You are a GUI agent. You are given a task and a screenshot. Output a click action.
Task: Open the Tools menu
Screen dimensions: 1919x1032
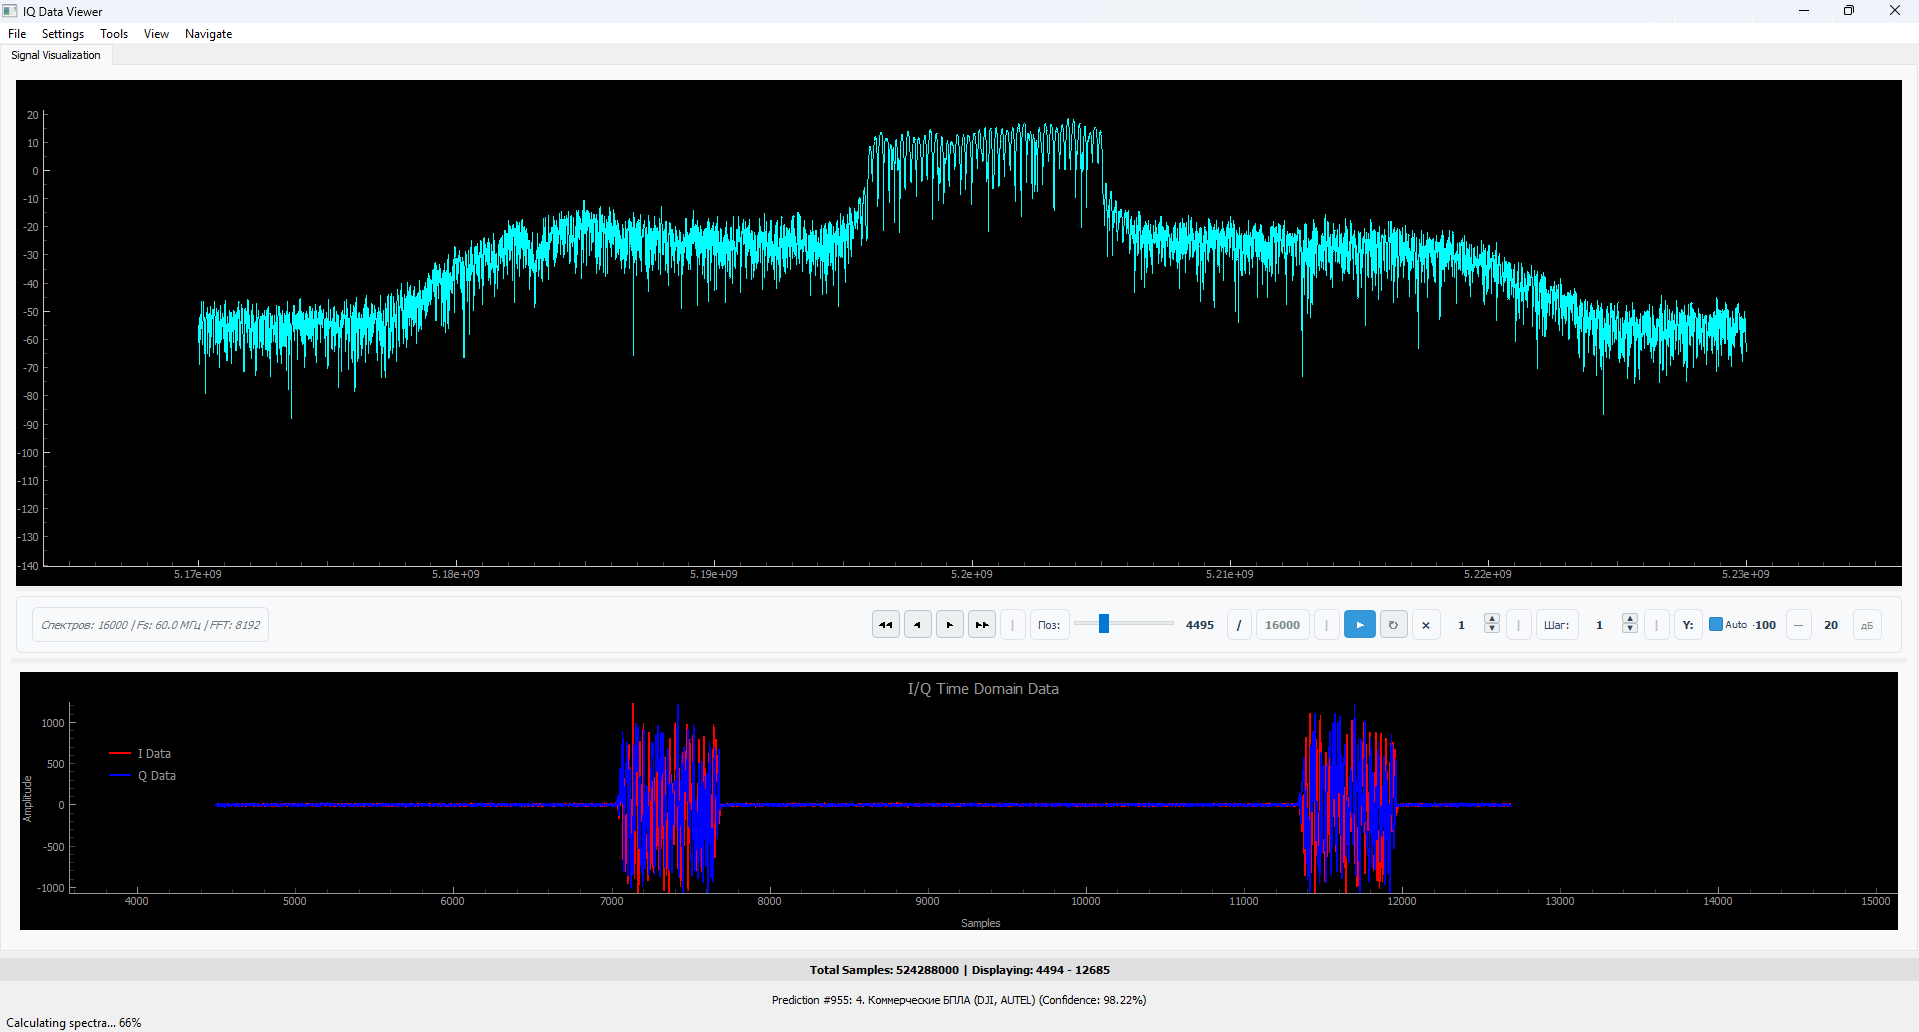pyautogui.click(x=114, y=34)
